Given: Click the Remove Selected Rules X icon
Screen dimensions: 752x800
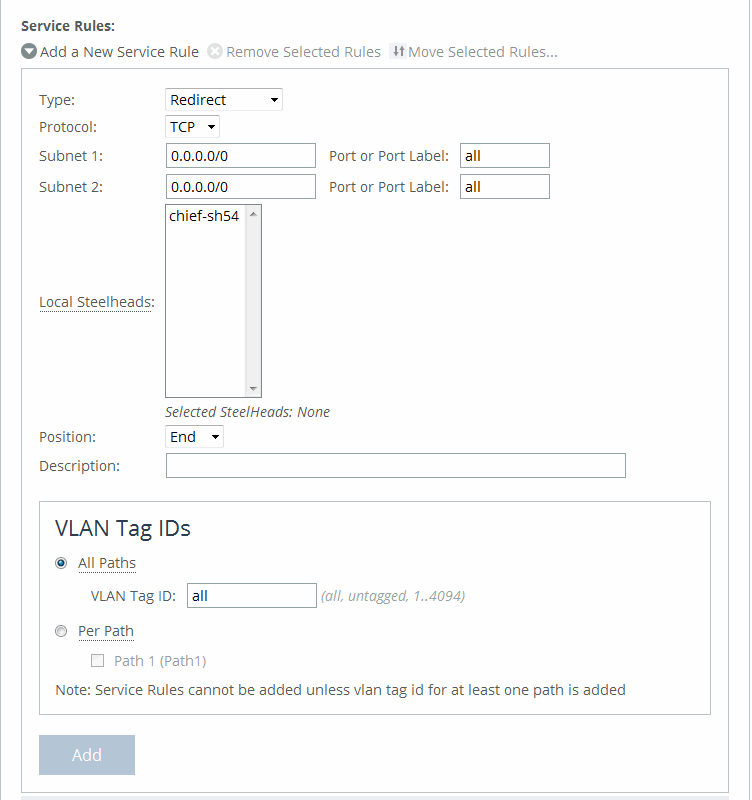Looking at the screenshot, I should point(214,52).
